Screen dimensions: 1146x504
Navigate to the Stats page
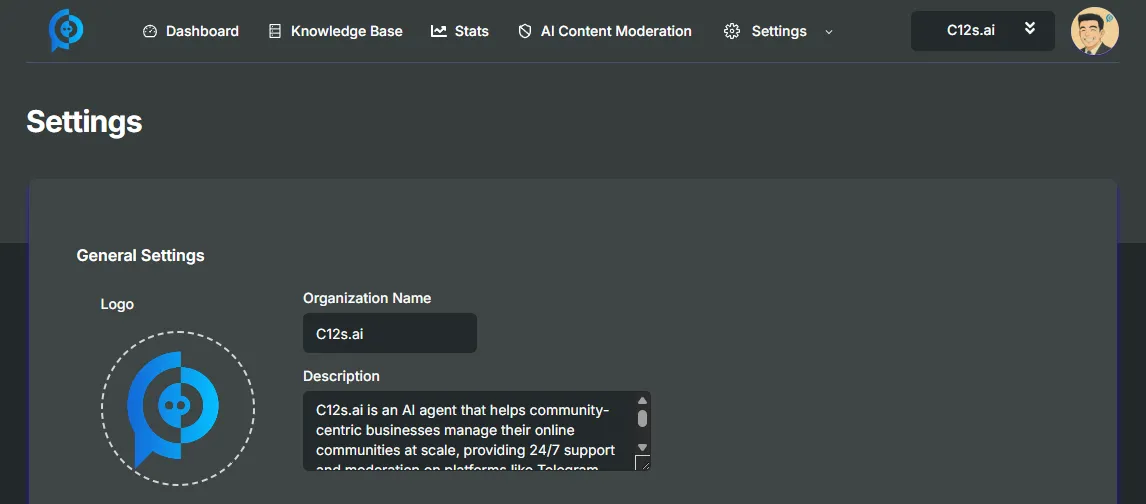tap(471, 31)
